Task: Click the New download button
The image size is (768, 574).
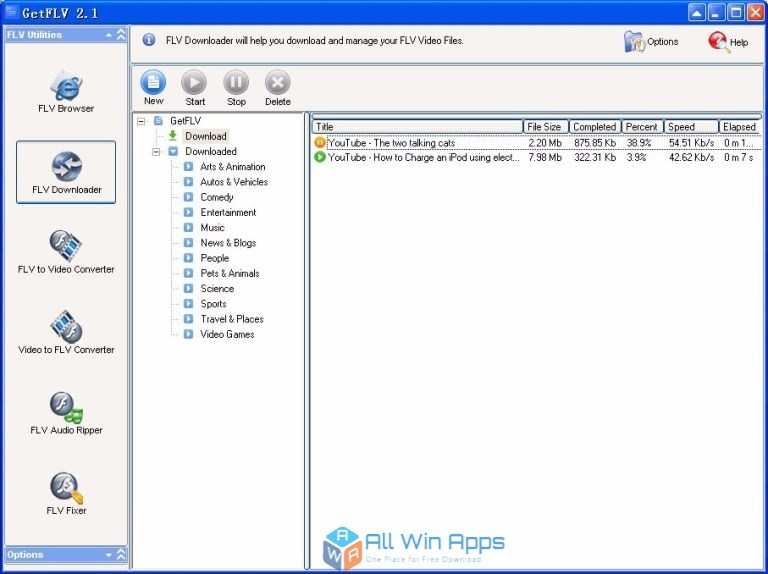Action: click(x=153, y=88)
